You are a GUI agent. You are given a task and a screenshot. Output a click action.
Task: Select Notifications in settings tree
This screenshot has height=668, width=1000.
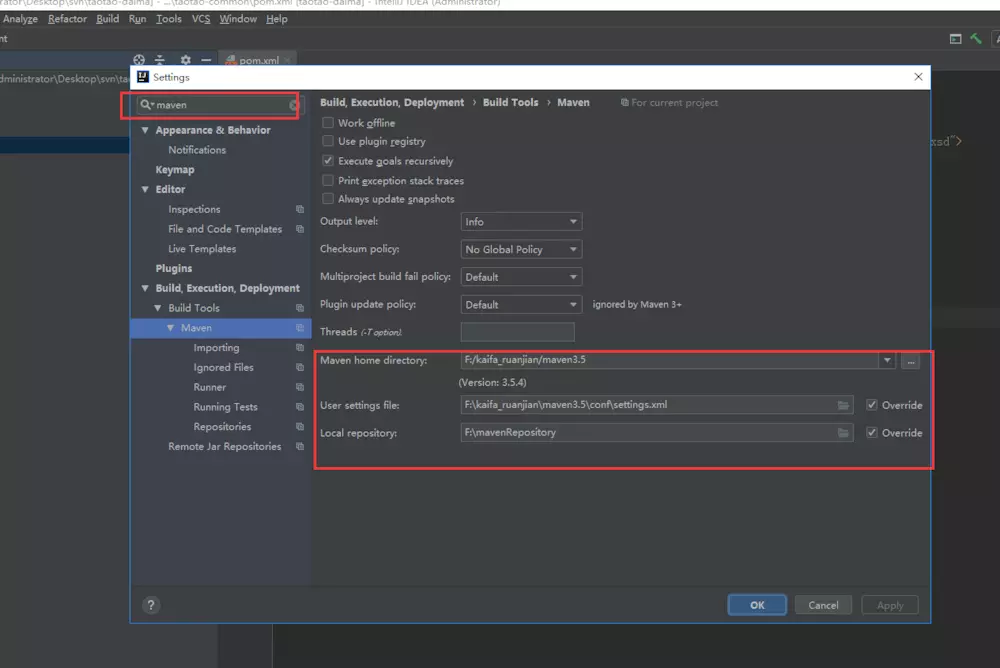197,150
